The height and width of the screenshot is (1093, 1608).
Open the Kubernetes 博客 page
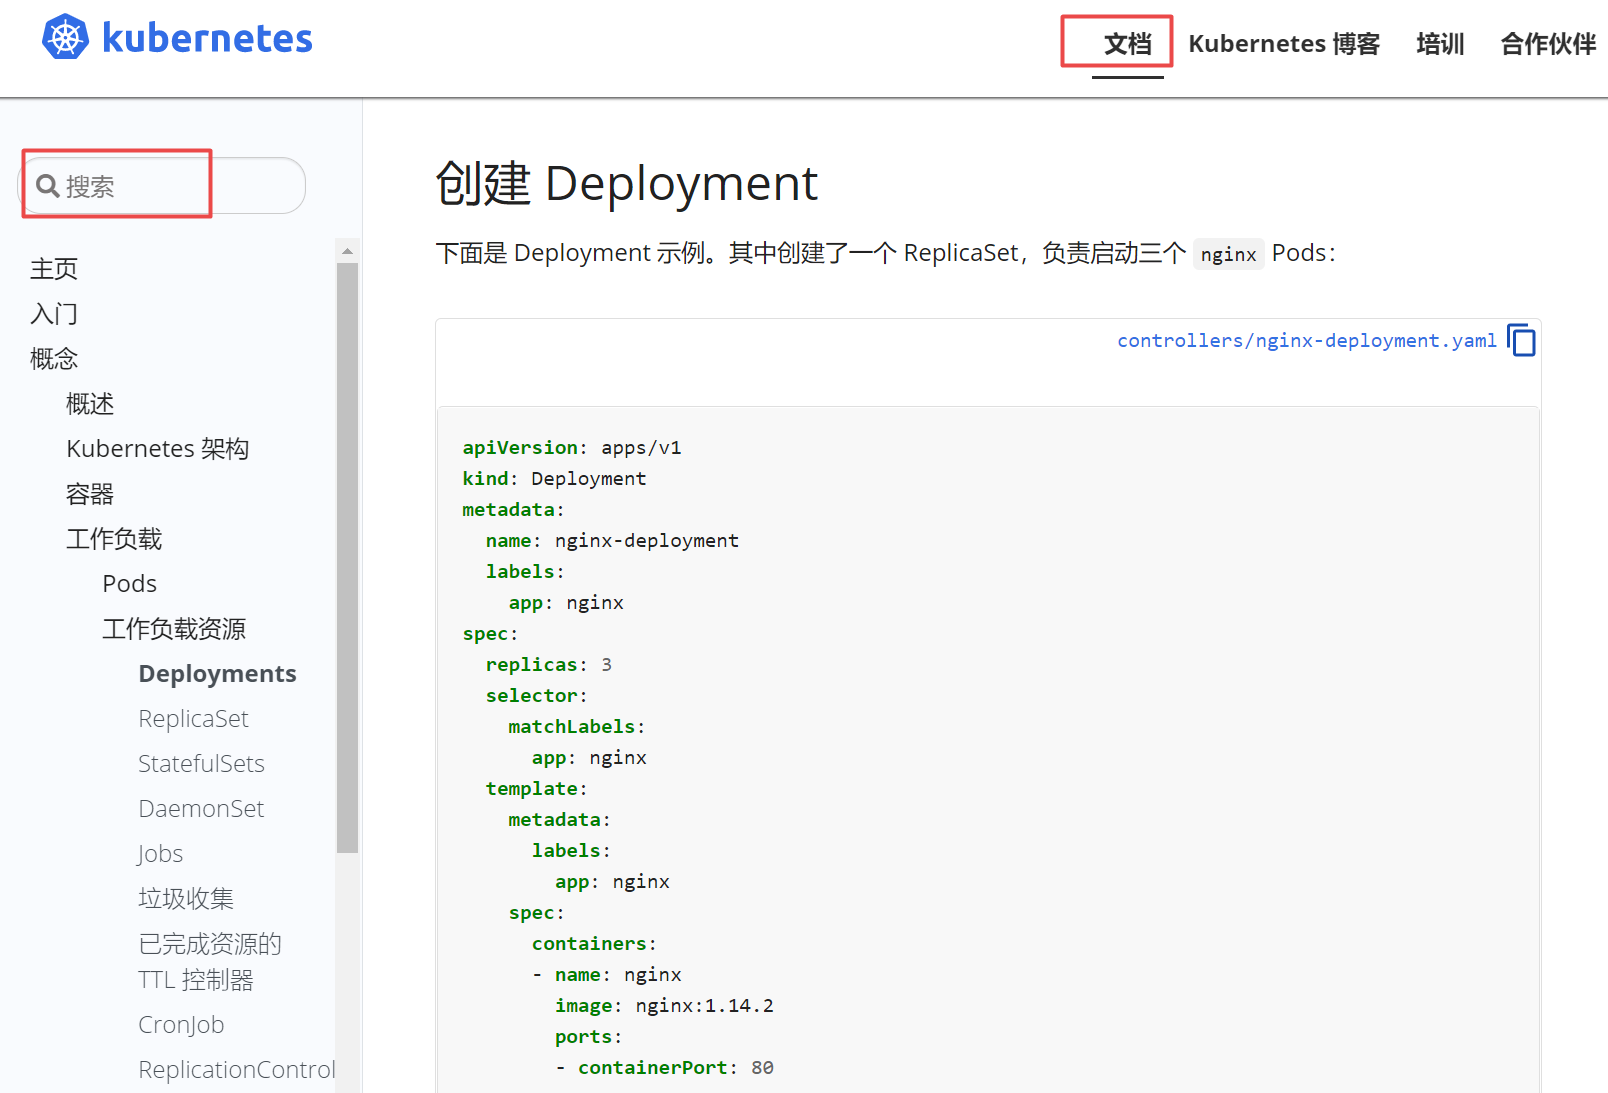click(1283, 43)
